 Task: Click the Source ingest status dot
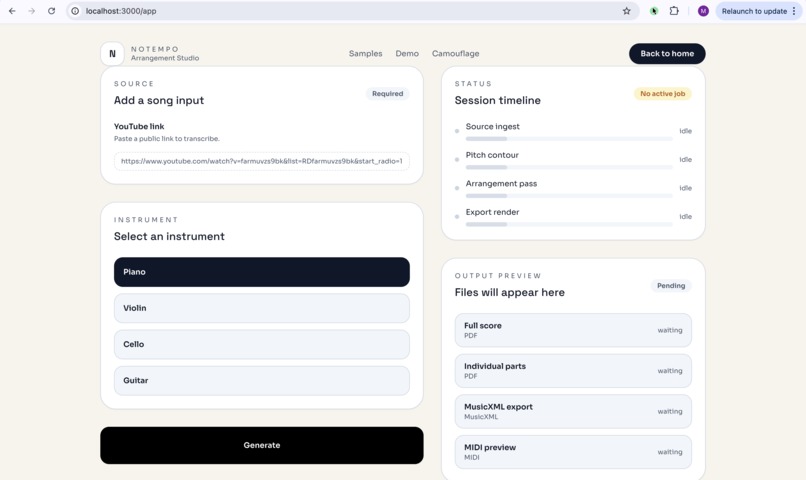pyautogui.click(x=457, y=131)
